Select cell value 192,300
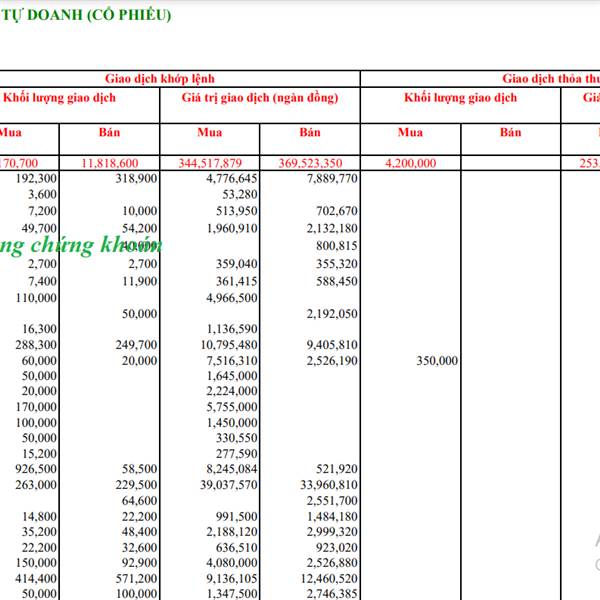Screen dimensions: 600x600 pyautogui.click(x=36, y=178)
